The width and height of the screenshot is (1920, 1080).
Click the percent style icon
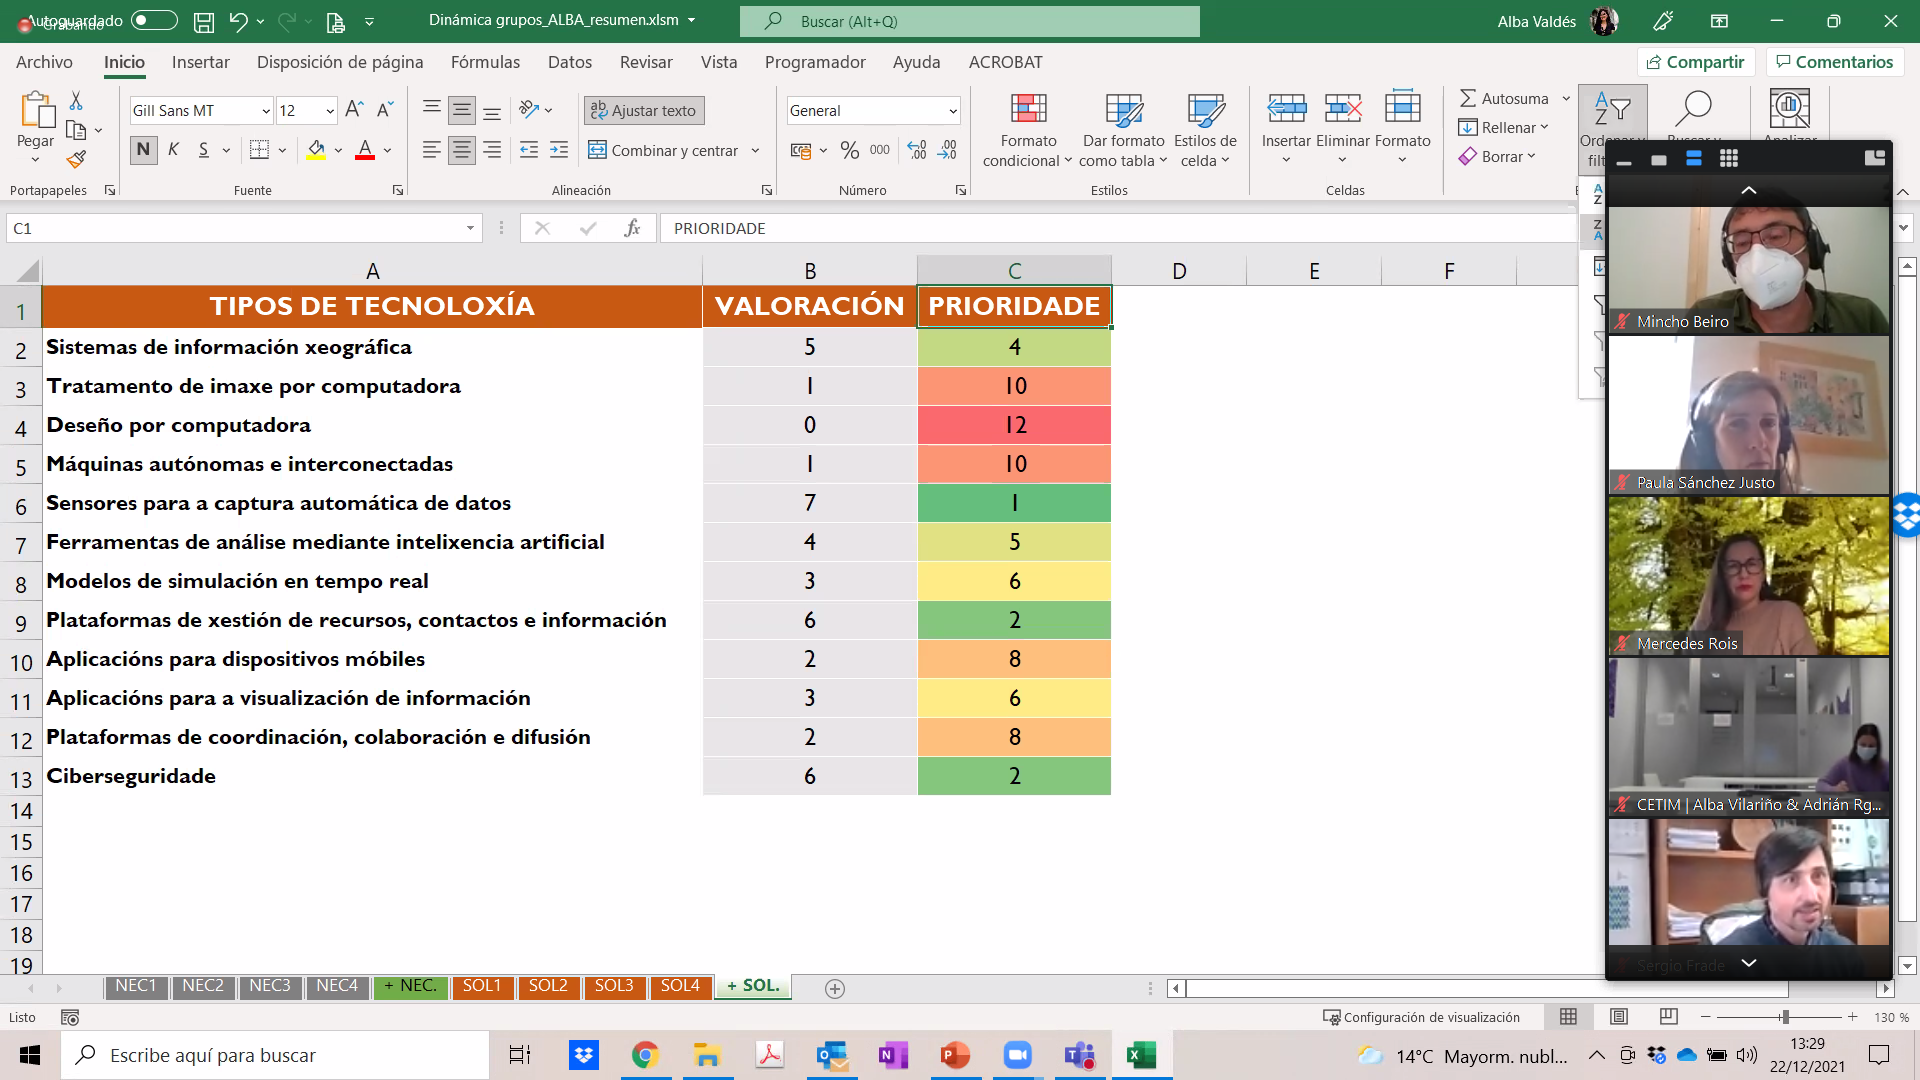(x=849, y=150)
